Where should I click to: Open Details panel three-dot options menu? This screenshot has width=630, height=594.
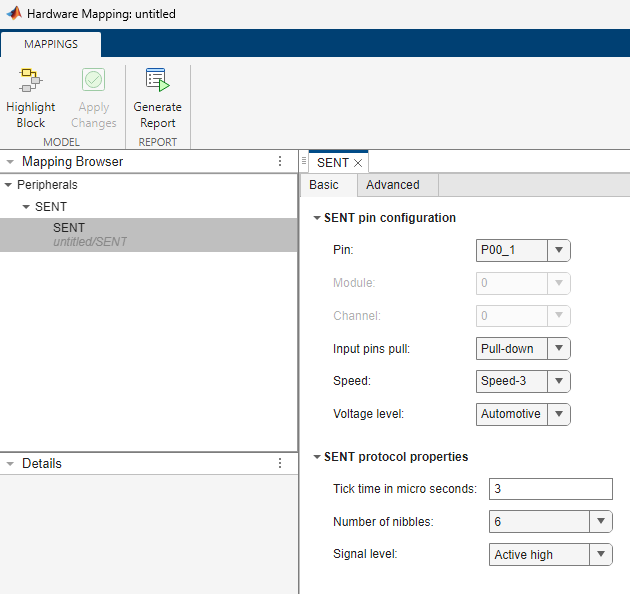click(280, 463)
